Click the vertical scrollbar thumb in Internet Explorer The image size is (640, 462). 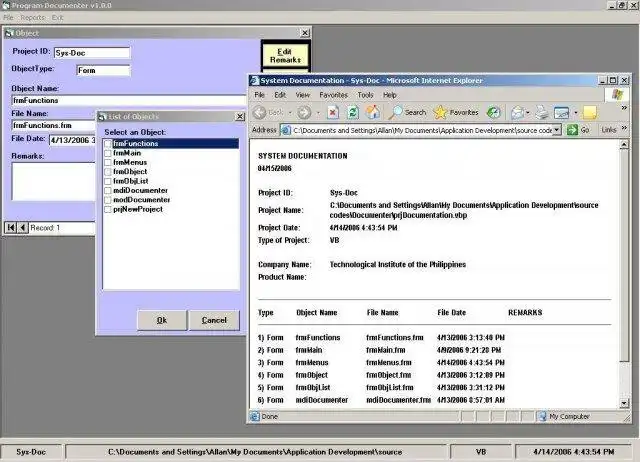click(624, 255)
